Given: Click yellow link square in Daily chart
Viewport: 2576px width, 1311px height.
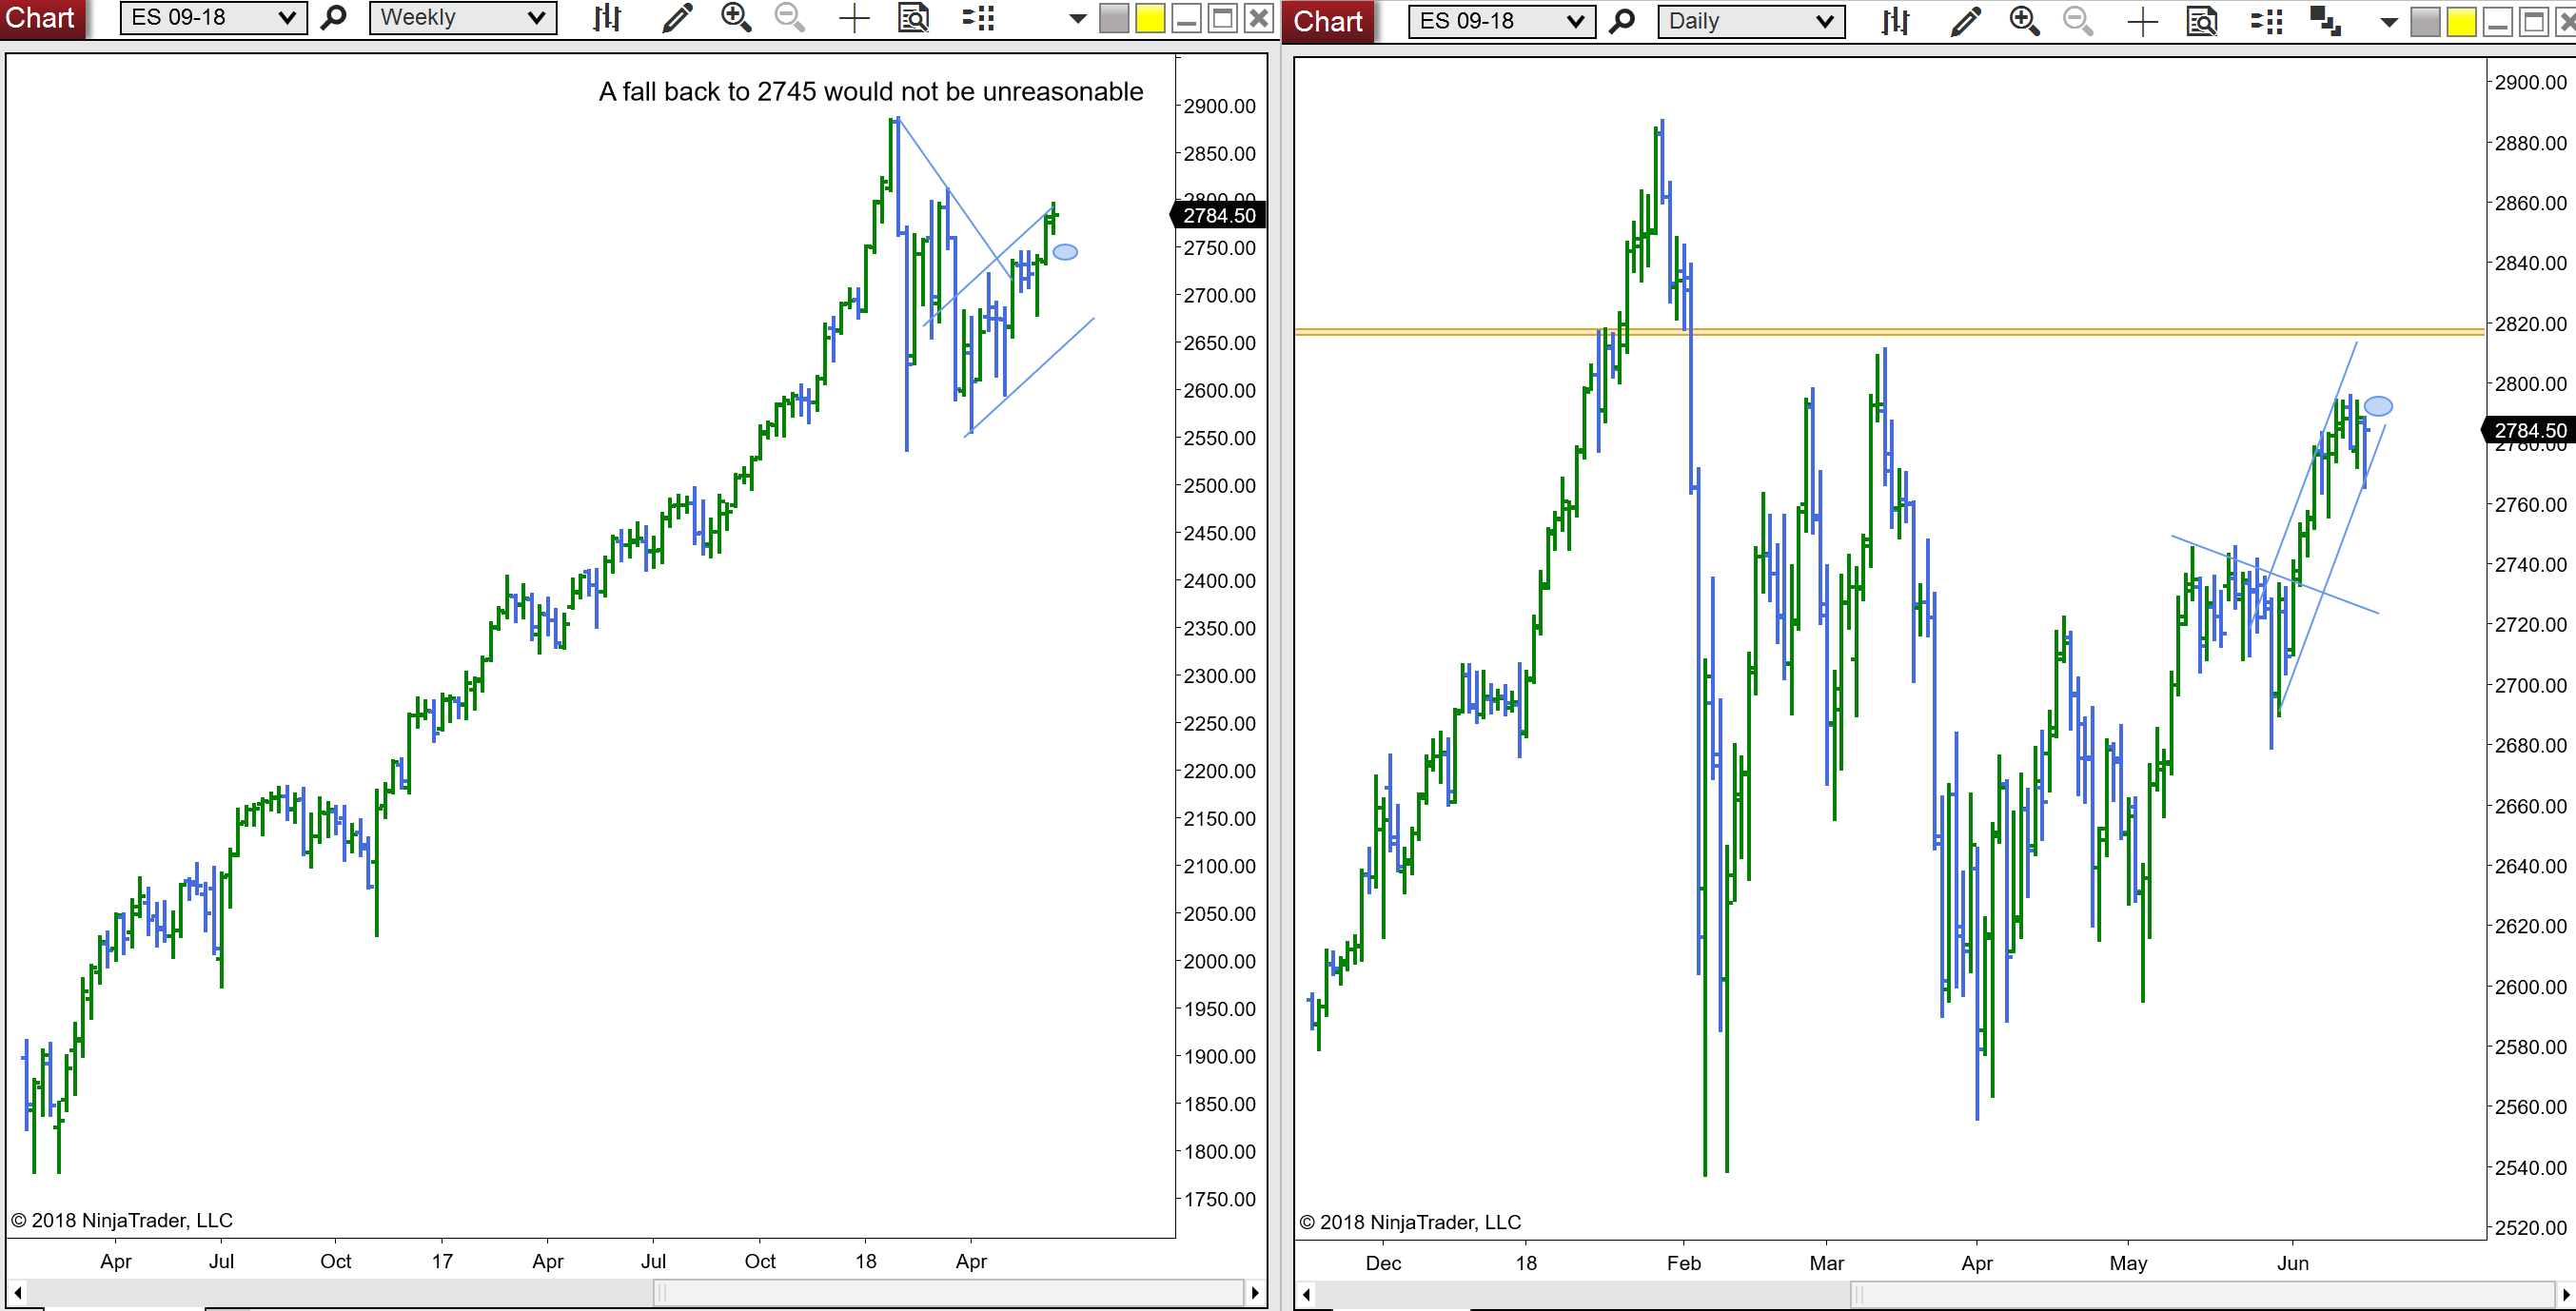Looking at the screenshot, I should pyautogui.click(x=2461, y=22).
